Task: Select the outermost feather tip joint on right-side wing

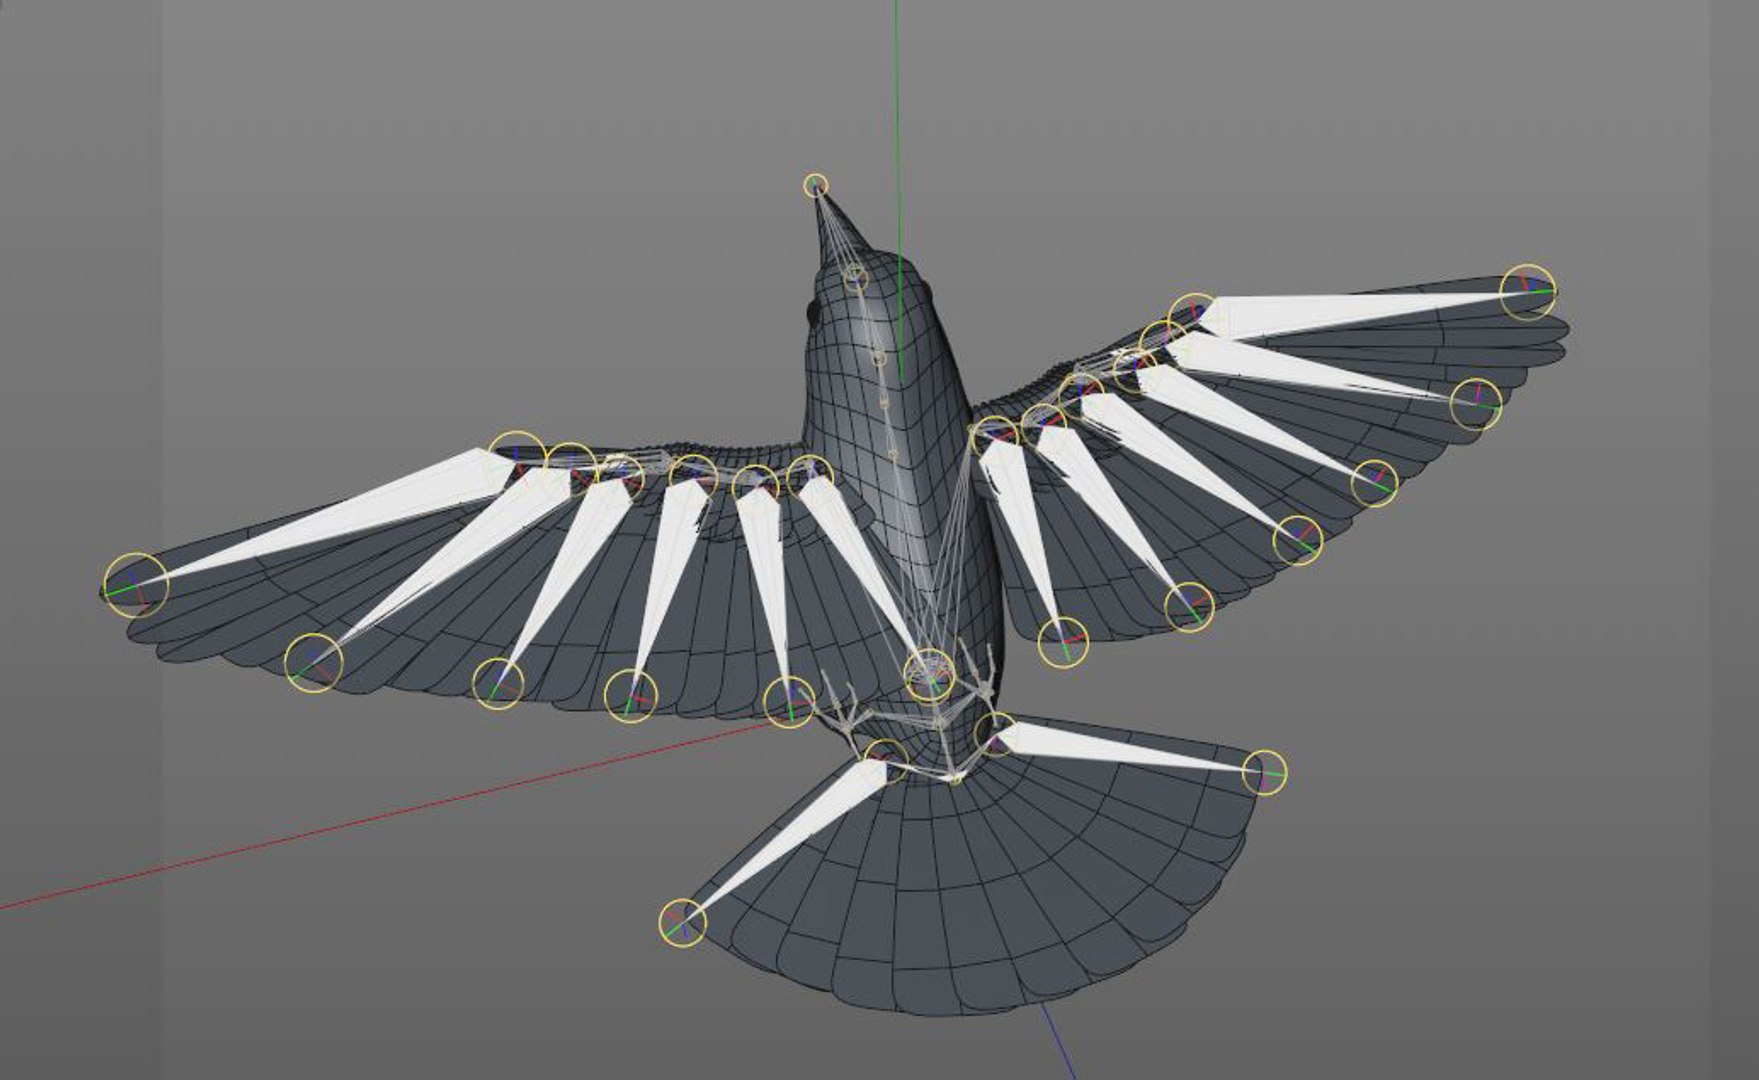Action: click(1527, 292)
